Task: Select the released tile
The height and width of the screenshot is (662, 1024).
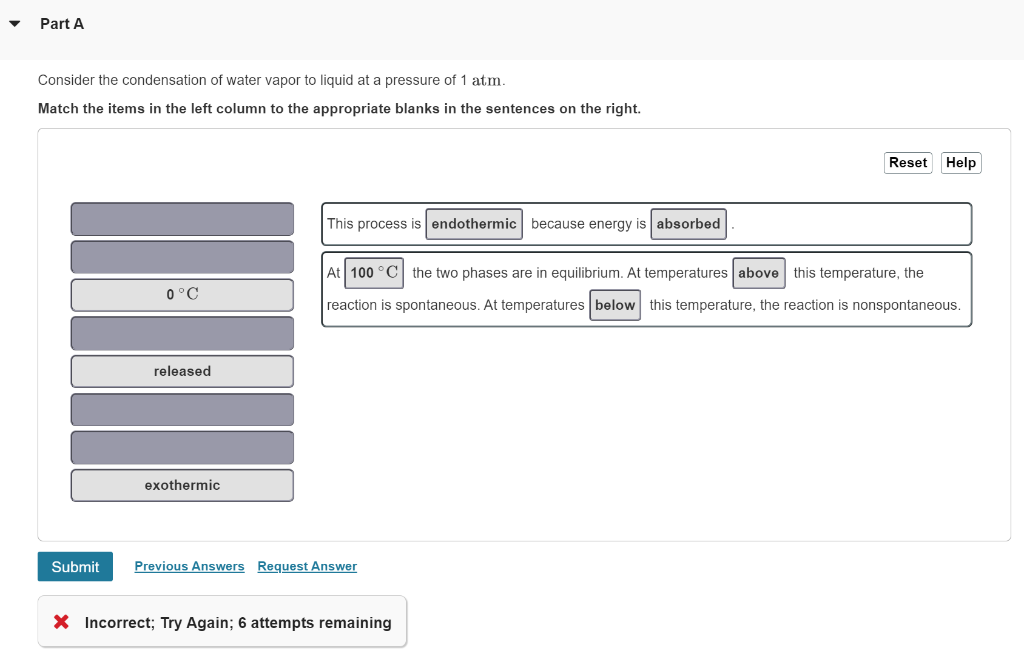Action: pos(182,371)
